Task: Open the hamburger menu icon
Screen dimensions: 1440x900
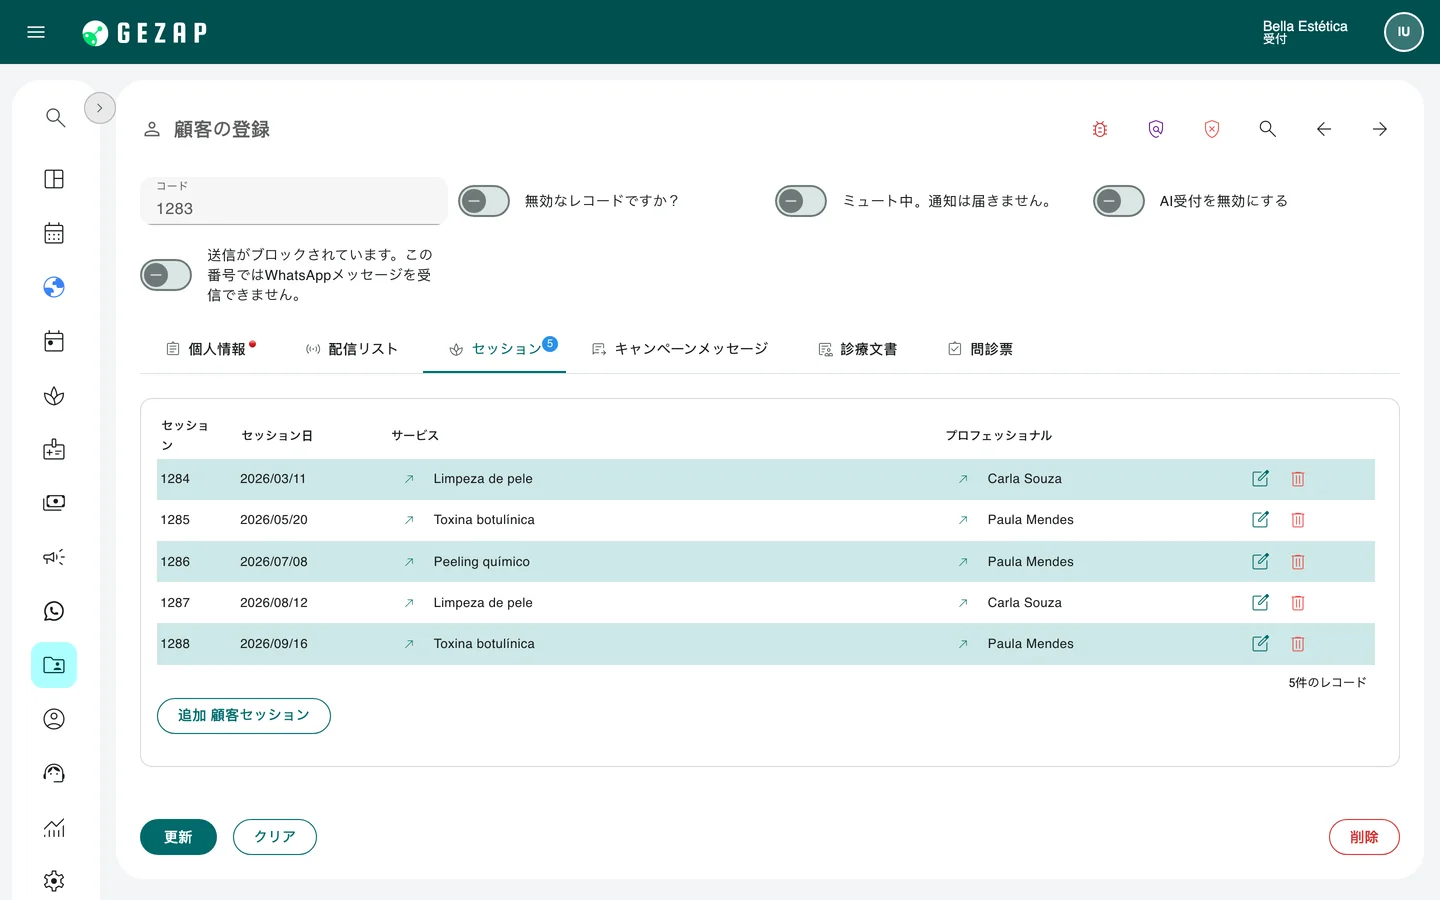Action: [36, 32]
